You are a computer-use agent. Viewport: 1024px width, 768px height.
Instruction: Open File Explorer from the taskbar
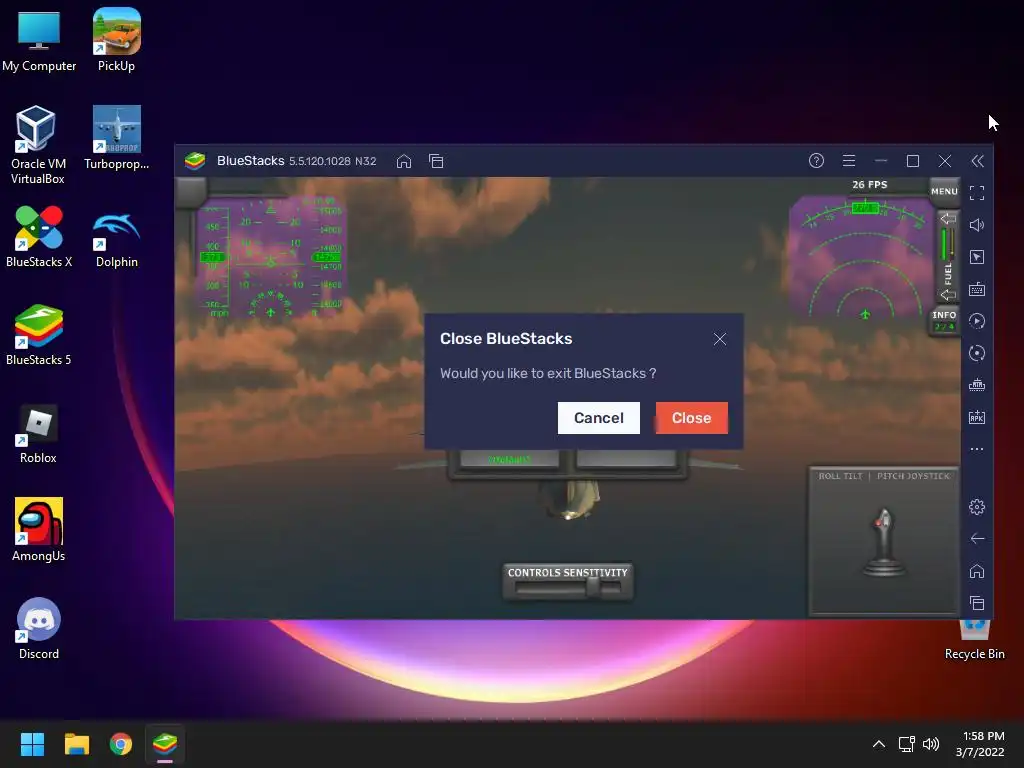[76, 744]
